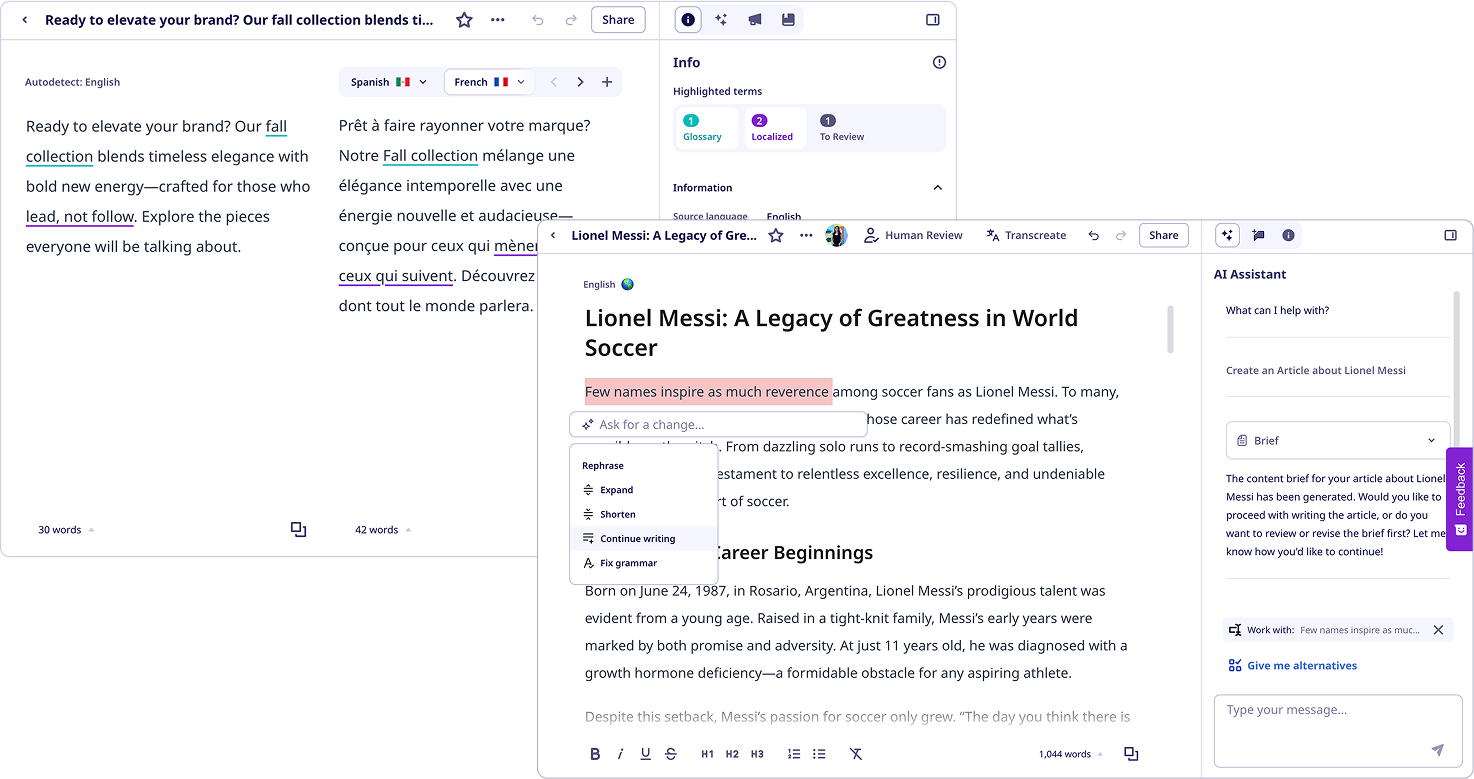Redo in the Messi document
Image resolution: width=1474 pixels, height=779 pixels.
pos(1121,236)
